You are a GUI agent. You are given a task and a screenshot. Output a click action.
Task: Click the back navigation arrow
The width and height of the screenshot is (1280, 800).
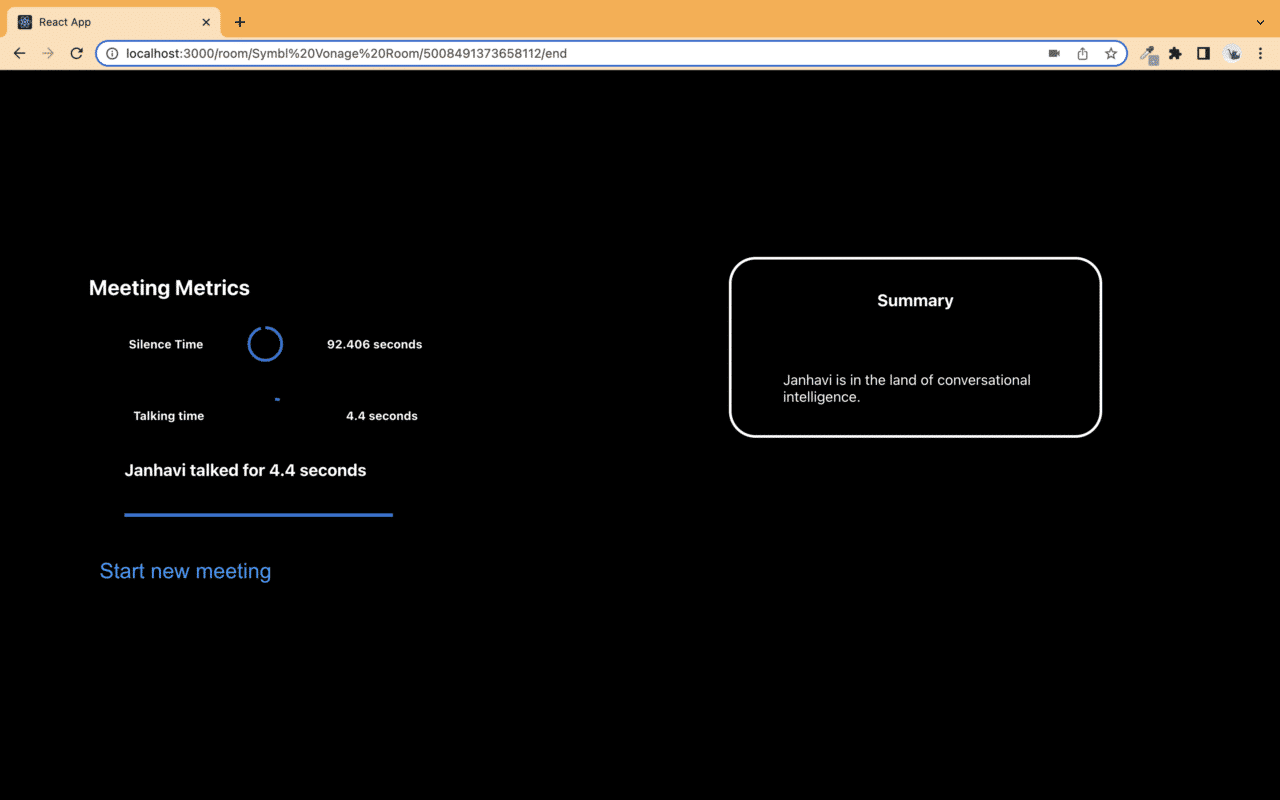click(x=19, y=53)
